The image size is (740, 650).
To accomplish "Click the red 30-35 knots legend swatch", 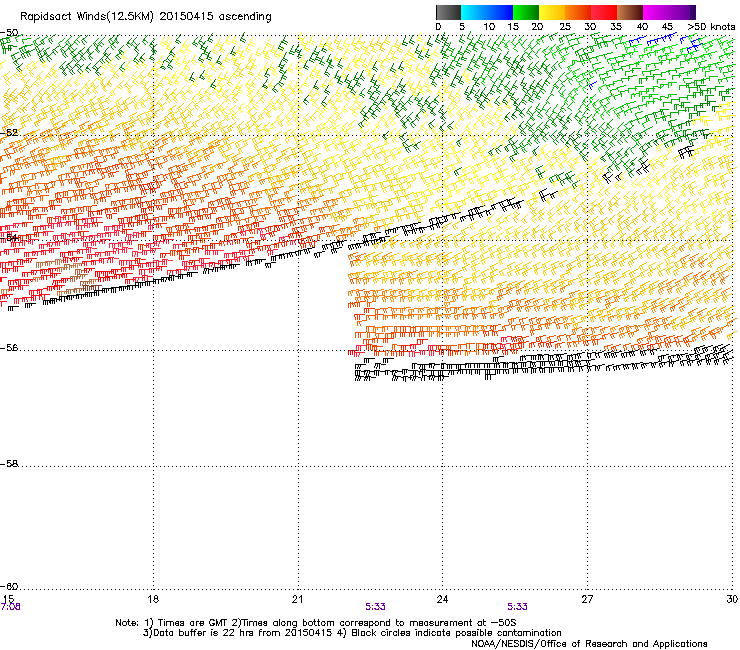I will pos(604,12).
